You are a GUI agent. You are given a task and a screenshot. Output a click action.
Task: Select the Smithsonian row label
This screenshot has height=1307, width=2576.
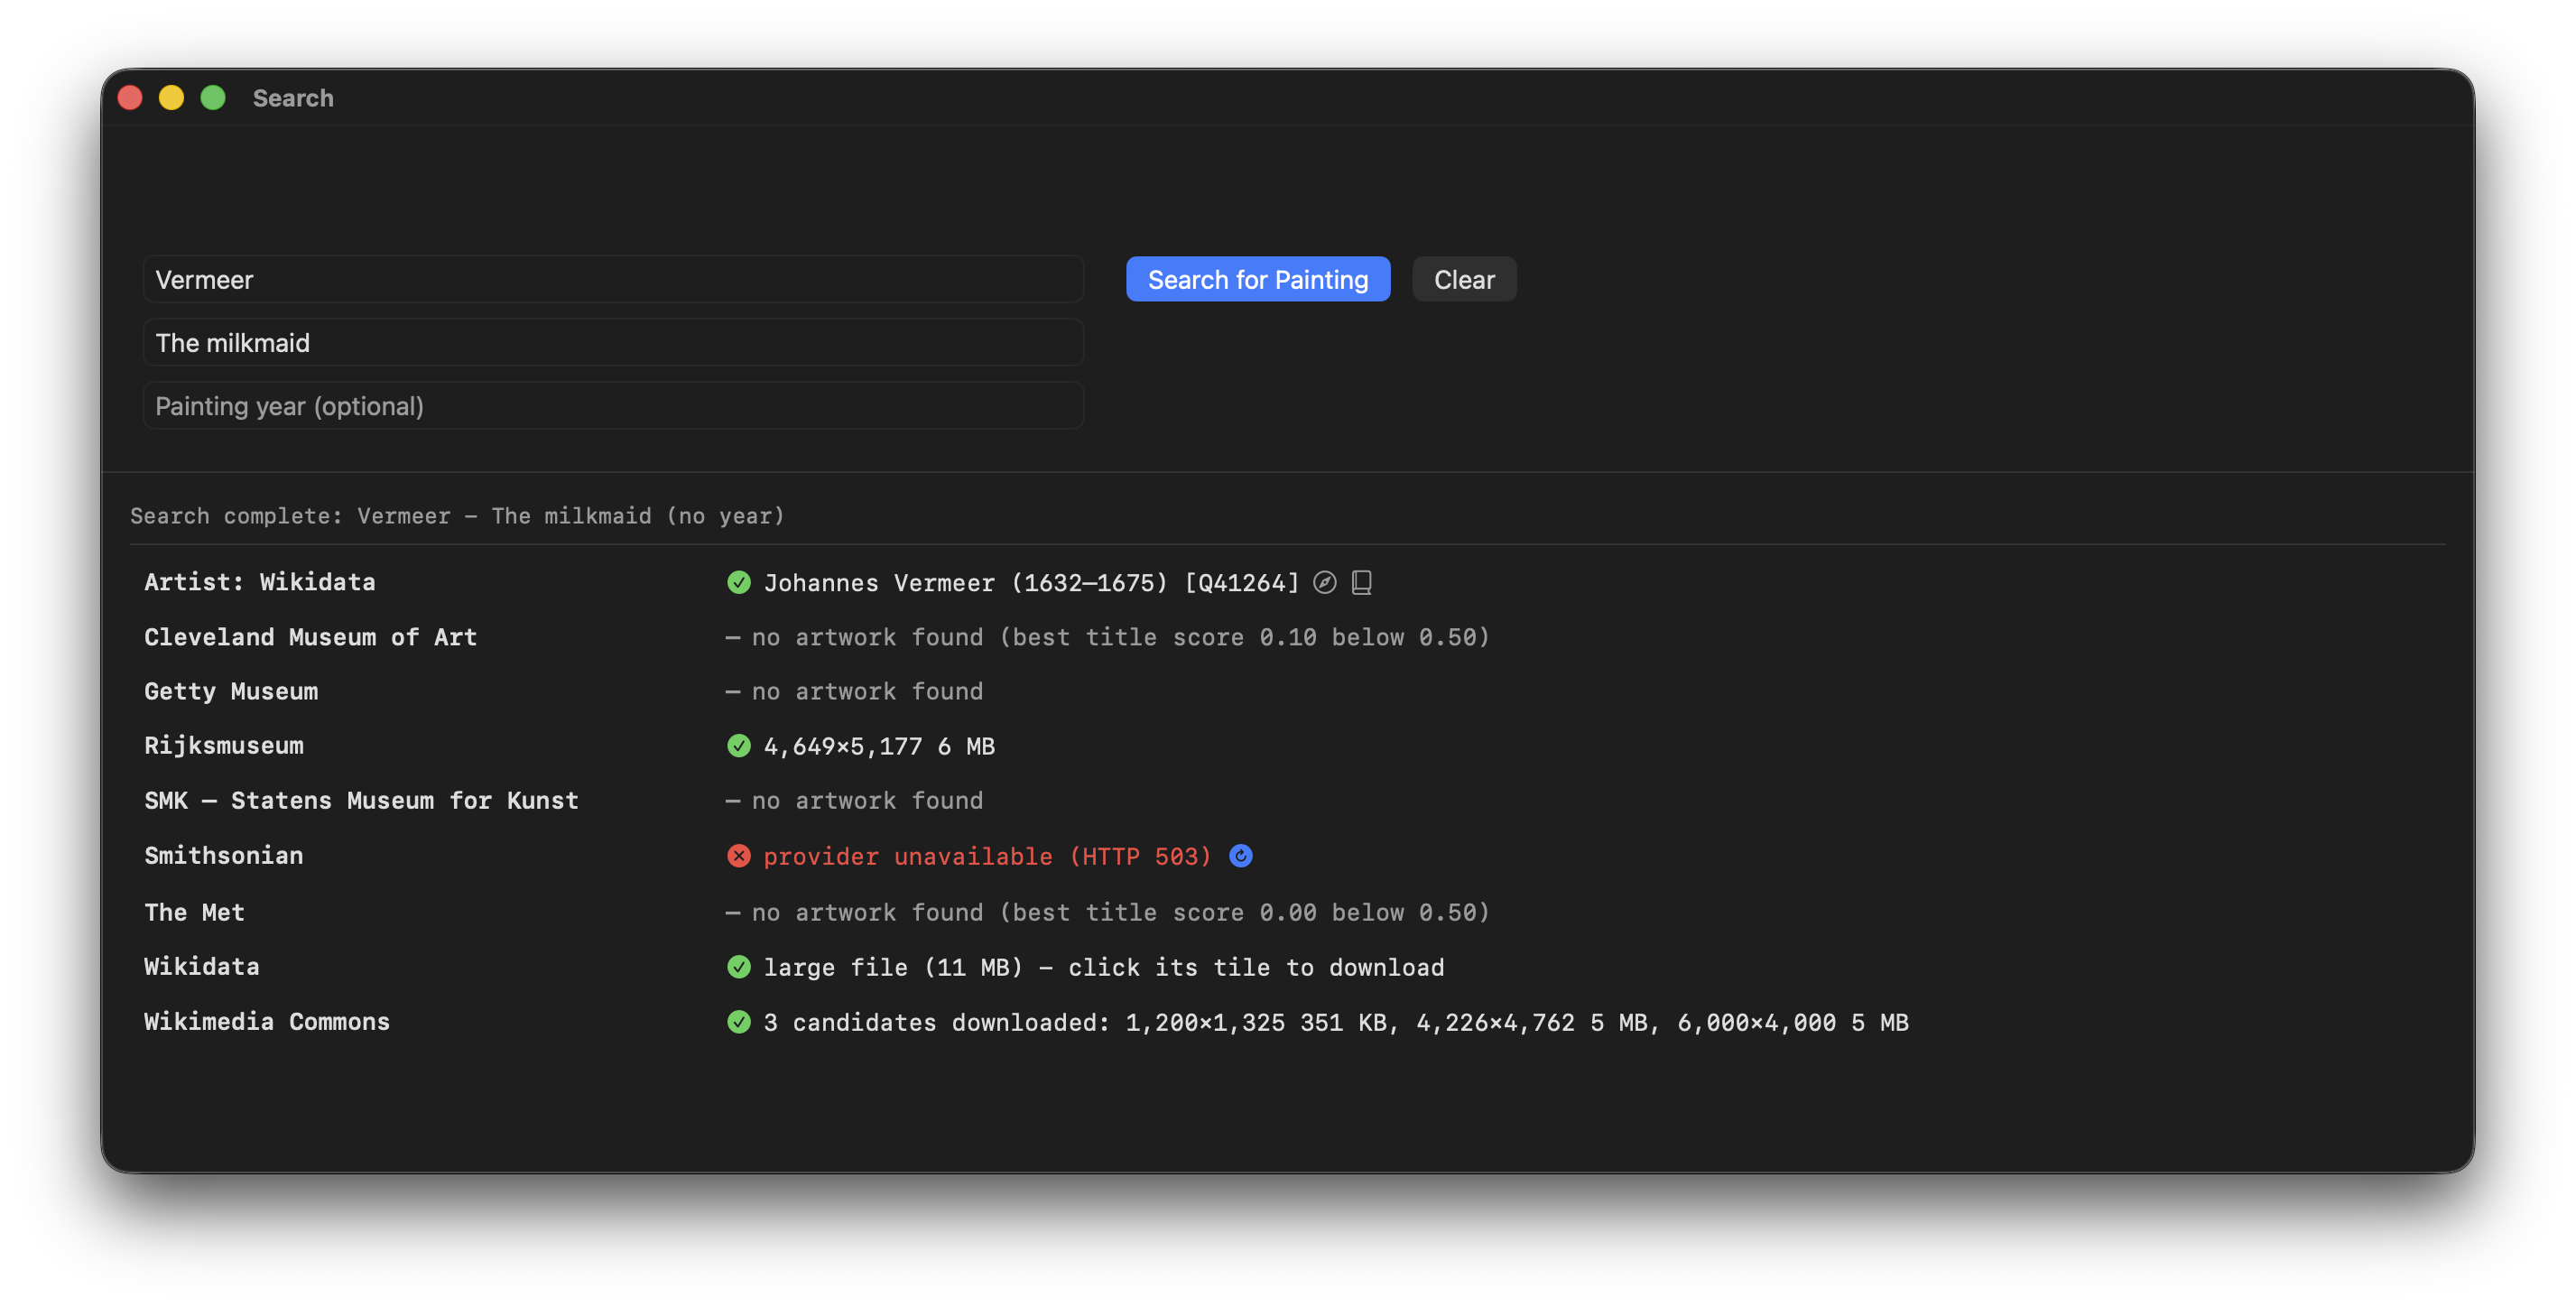click(x=224, y=856)
